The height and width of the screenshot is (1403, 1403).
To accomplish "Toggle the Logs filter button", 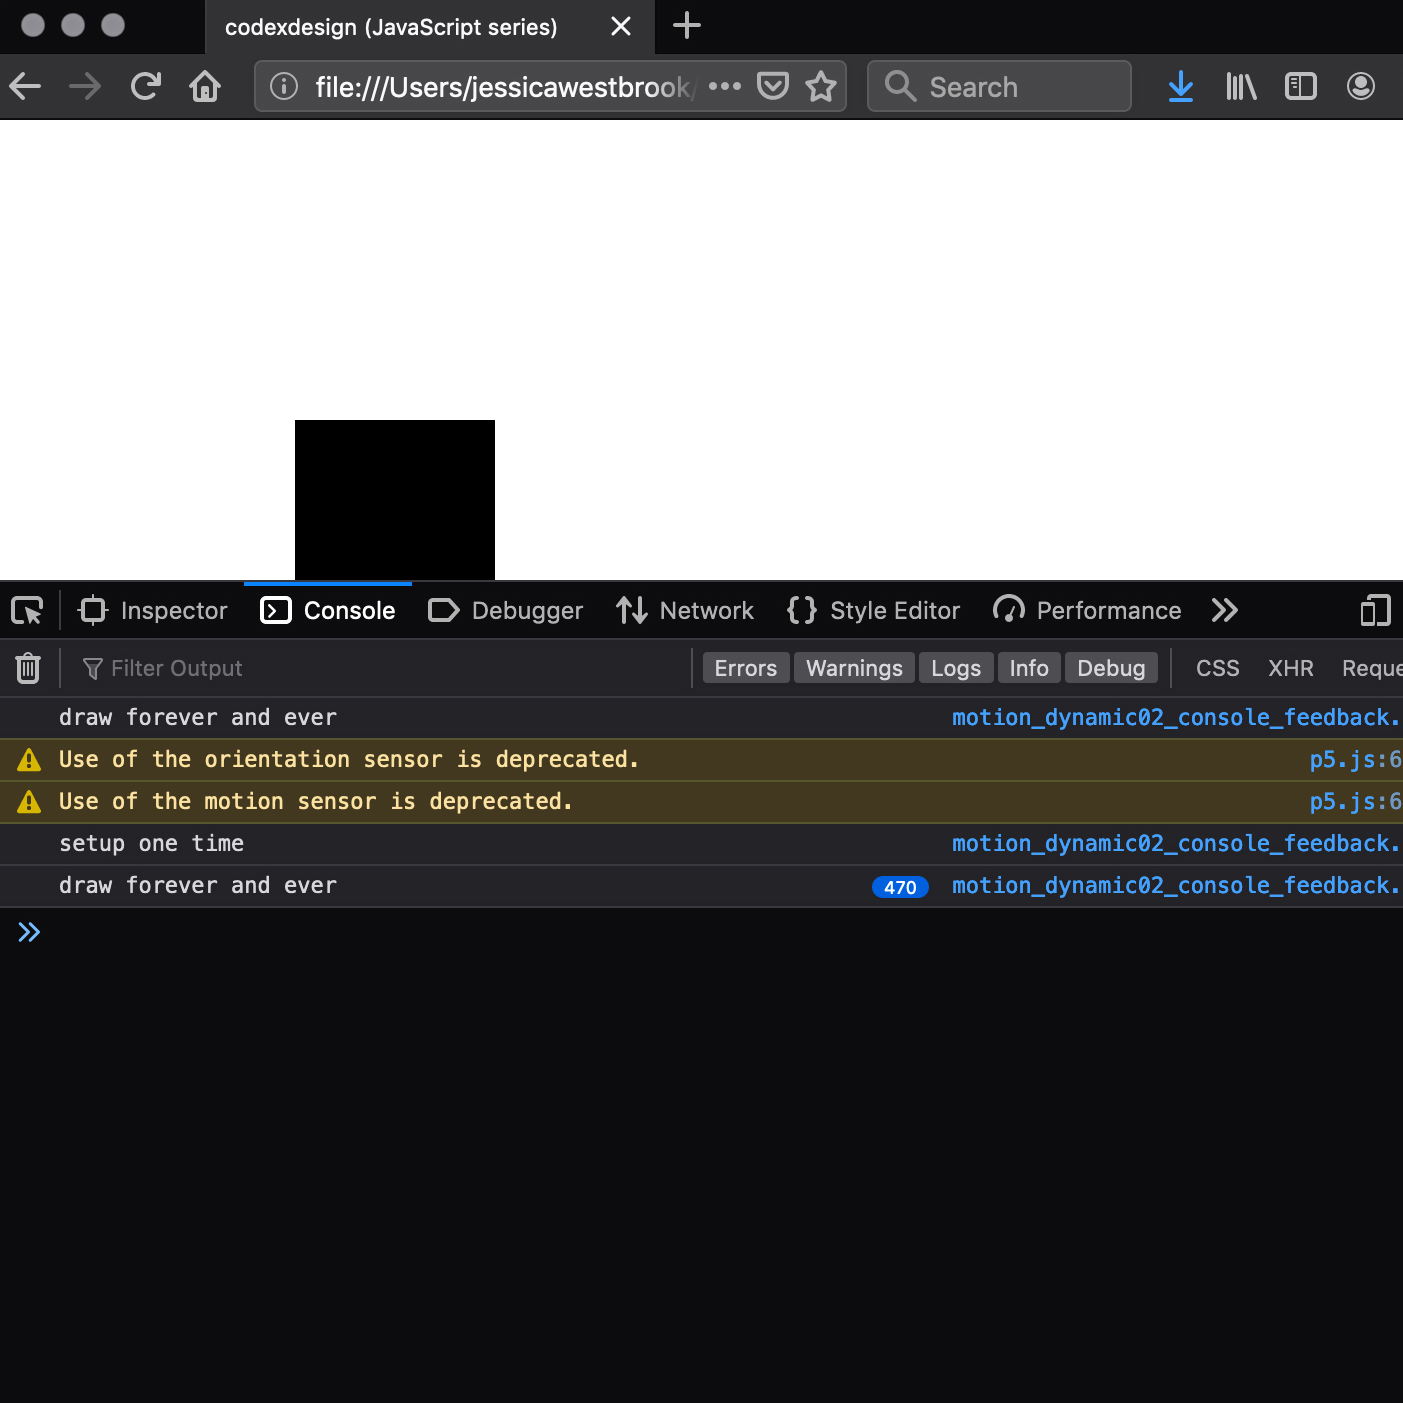I will click(955, 668).
